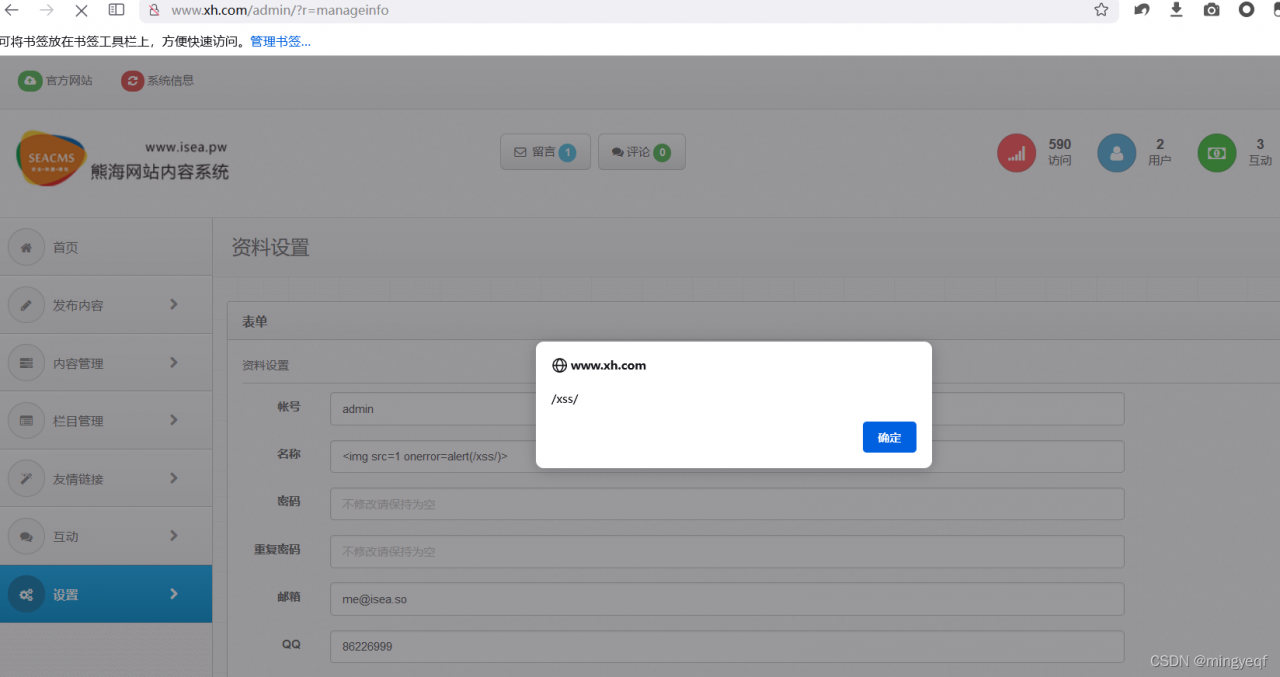Open the 留言 messages button

(x=545, y=152)
